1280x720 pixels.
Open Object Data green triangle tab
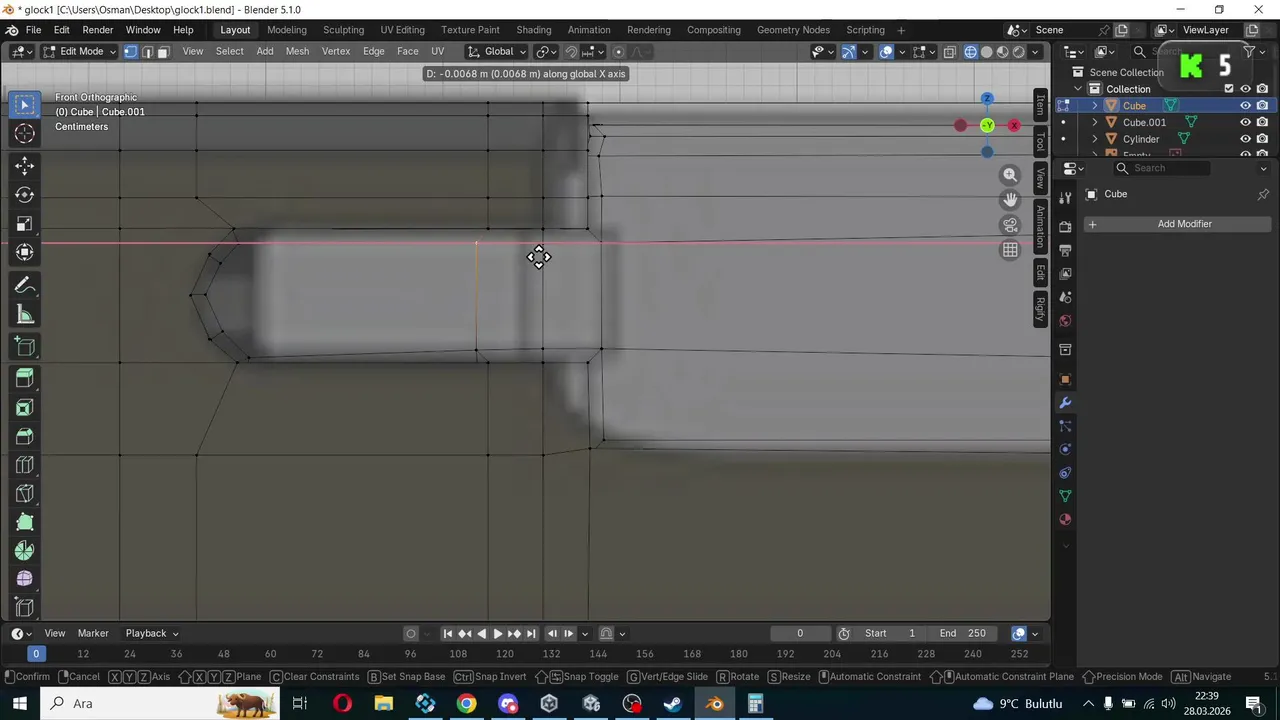pyautogui.click(x=1065, y=496)
